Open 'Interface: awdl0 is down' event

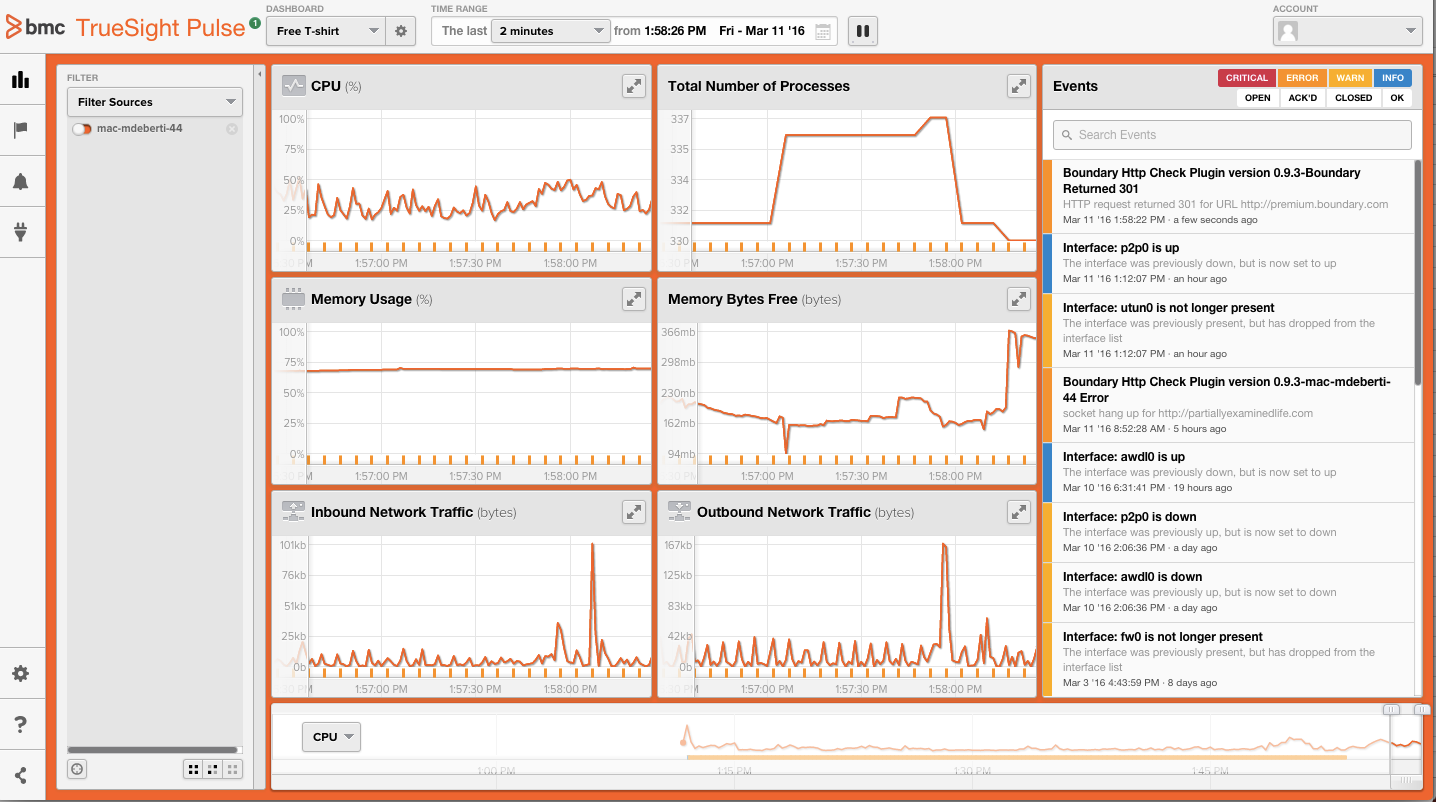1229,592
